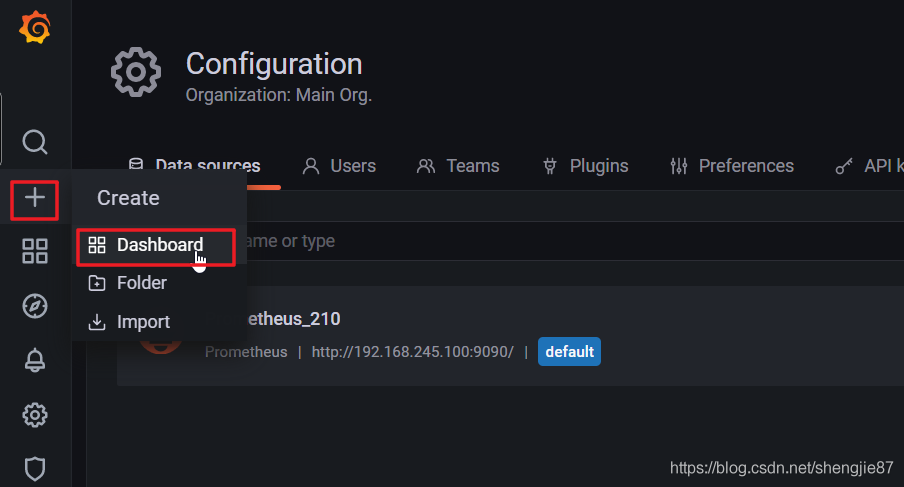Open the Plugins tab
The width and height of the screenshot is (904, 487).
click(585, 166)
